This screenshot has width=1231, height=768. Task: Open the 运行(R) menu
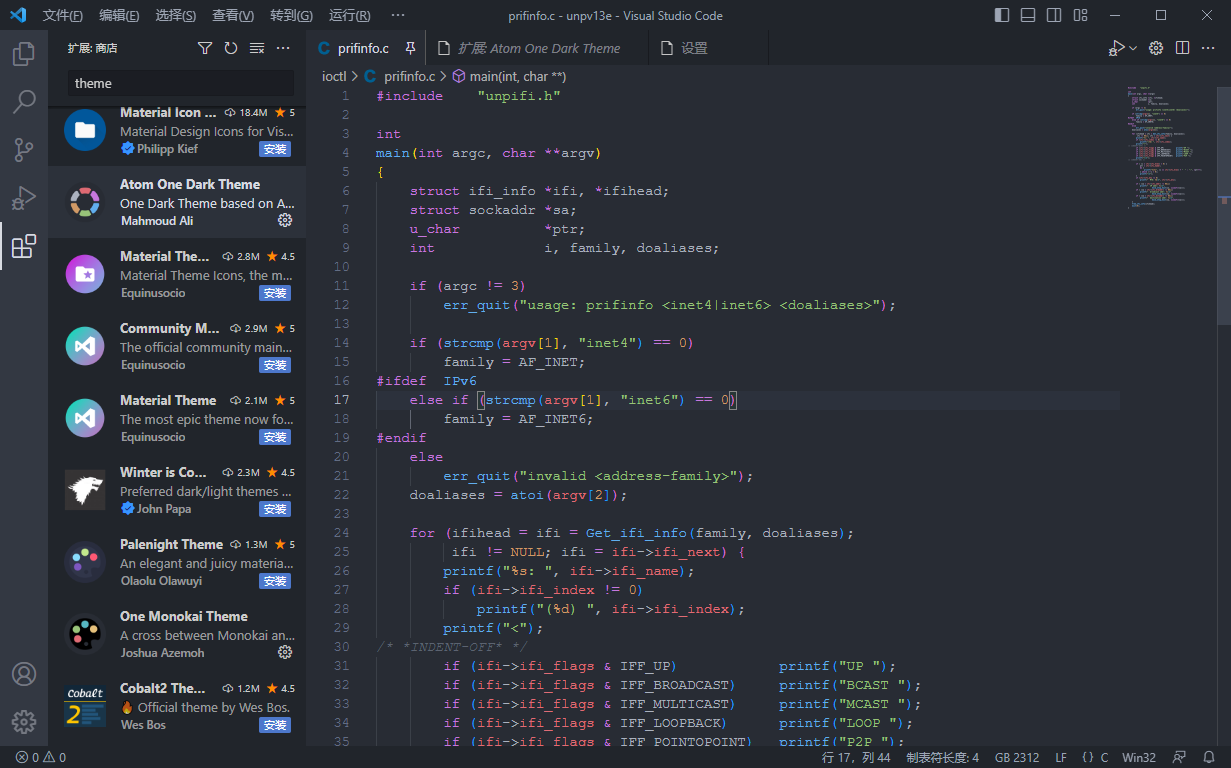(349, 16)
